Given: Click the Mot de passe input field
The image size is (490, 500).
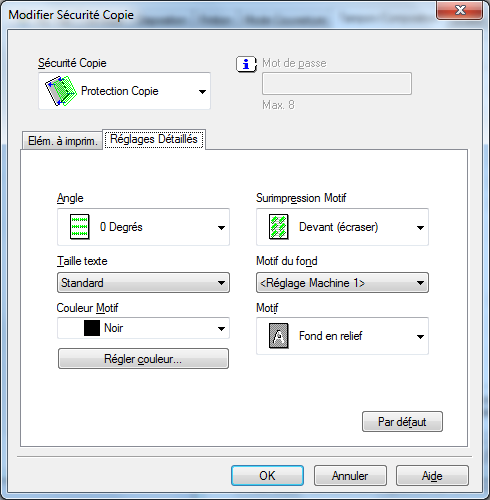Looking at the screenshot, I should [337, 84].
